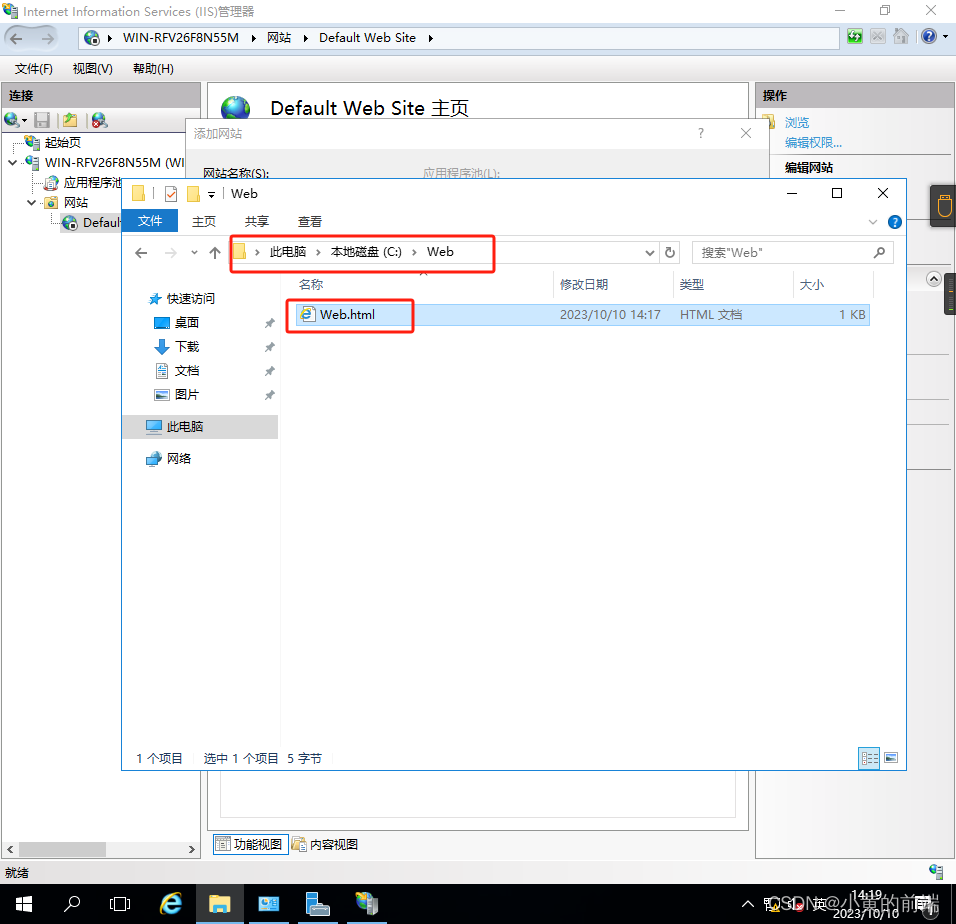Click the disconnect-server icon in the Connections toolbar
The width and height of the screenshot is (956, 924).
pos(97,120)
